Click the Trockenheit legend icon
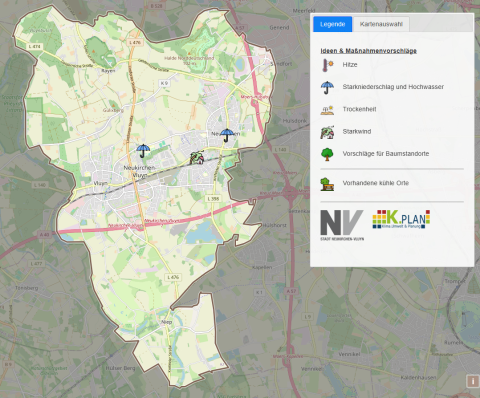This screenshot has height=398, width=480. click(x=327, y=110)
